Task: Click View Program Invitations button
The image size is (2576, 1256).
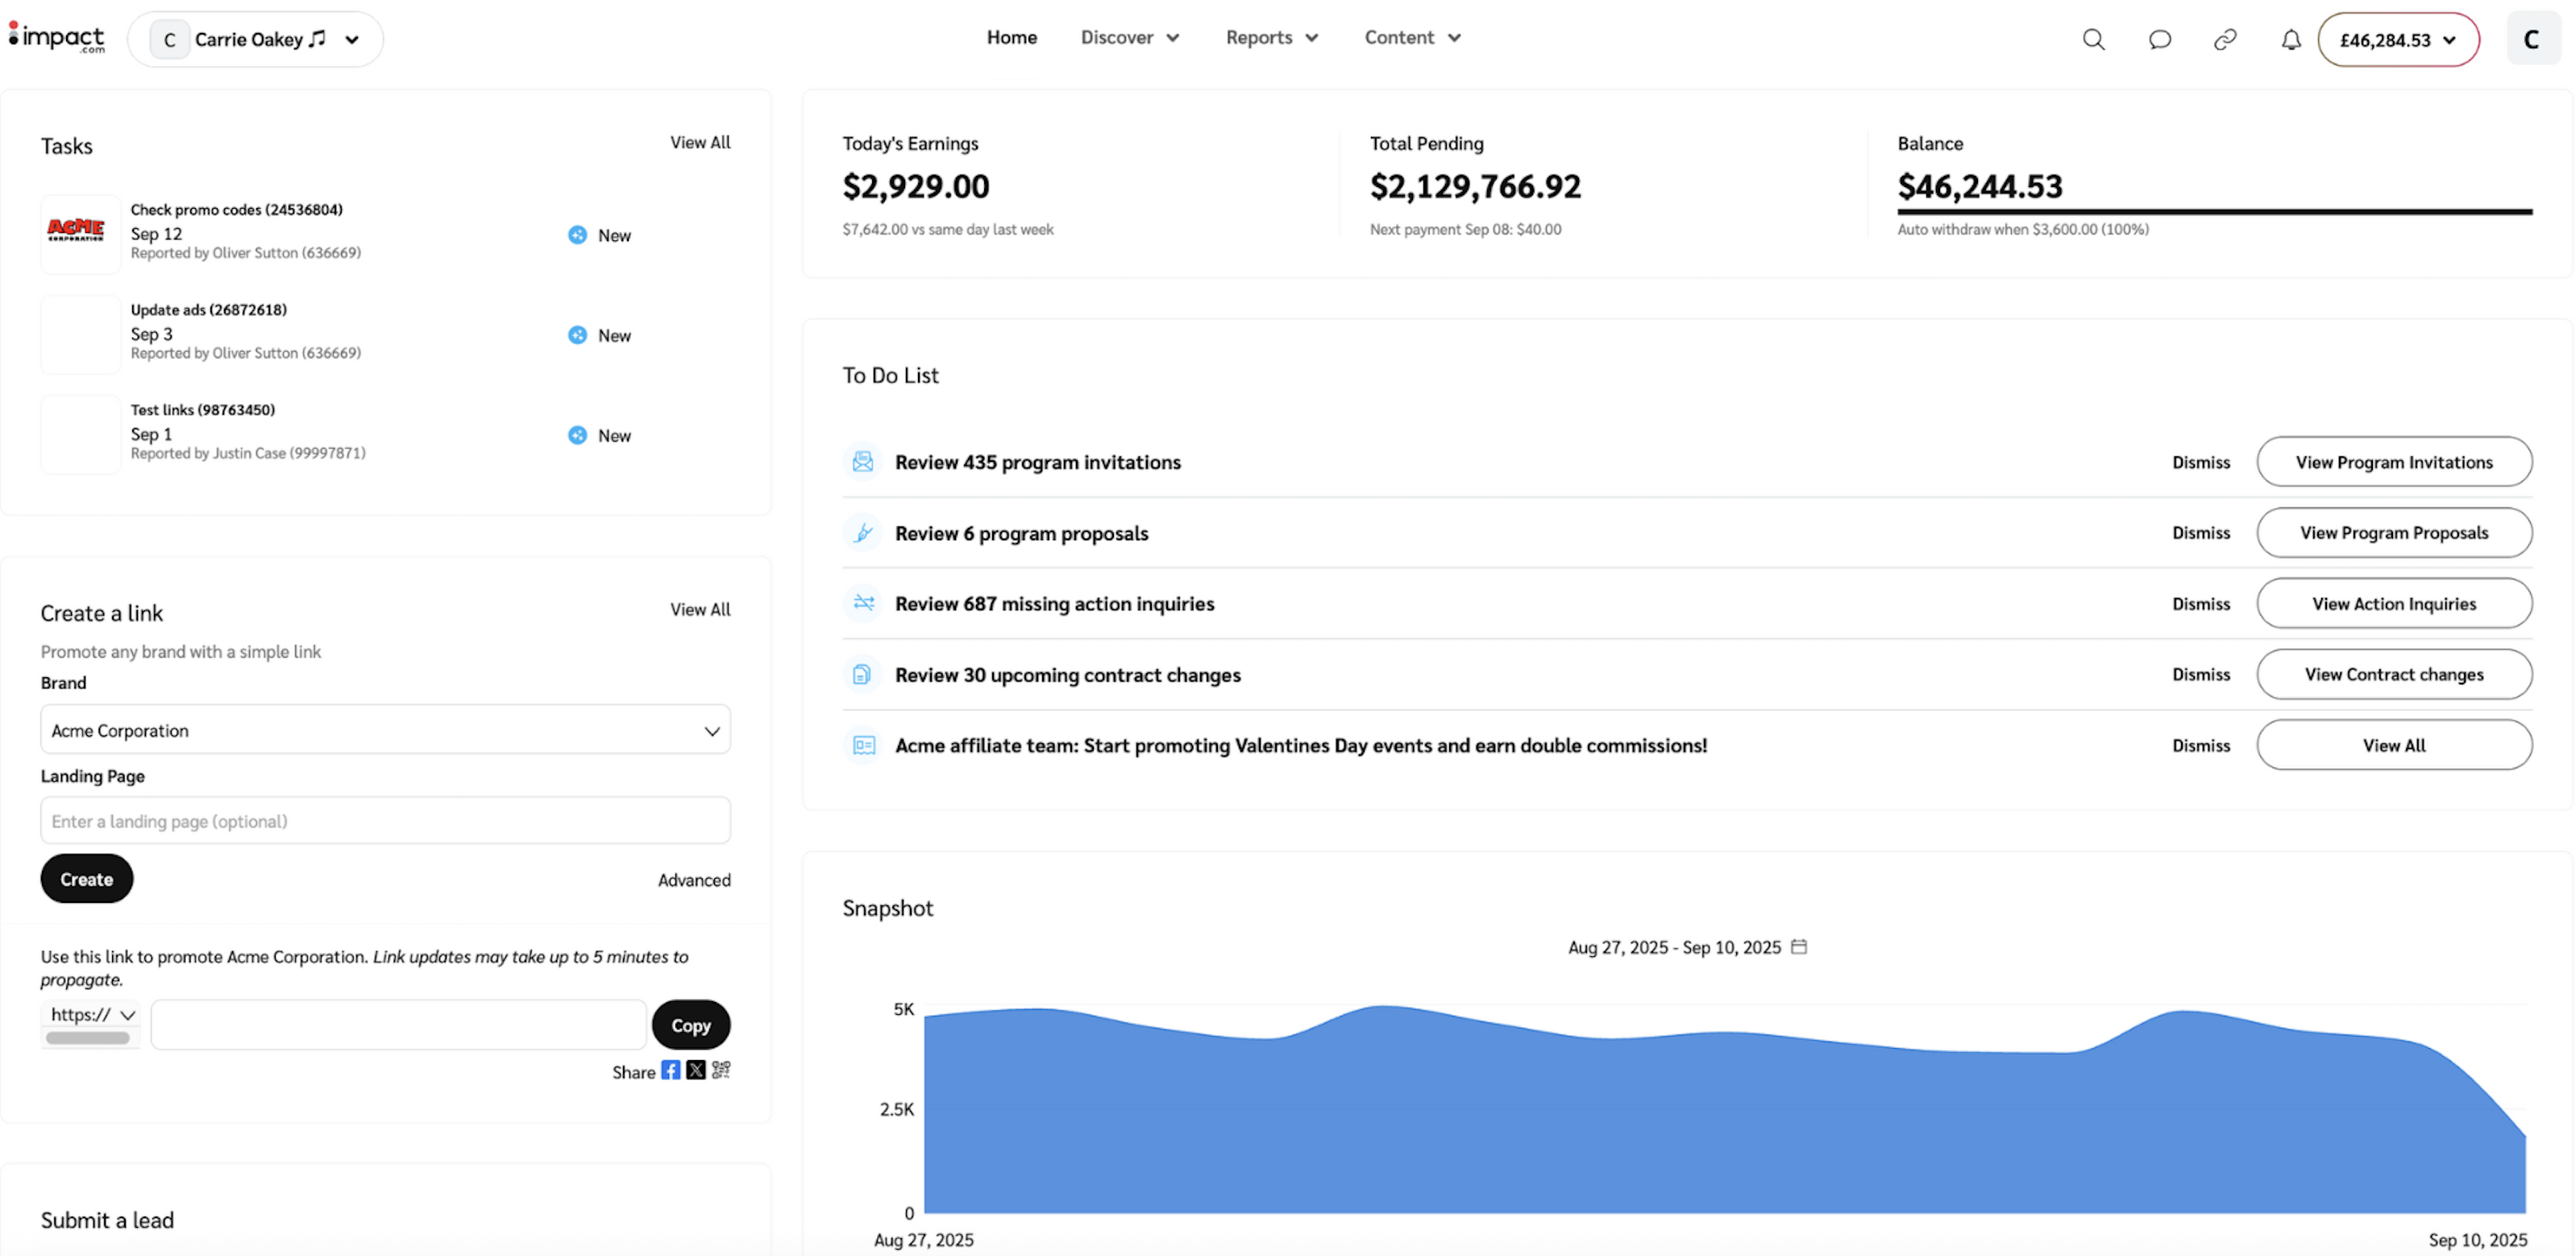Action: [2393, 462]
